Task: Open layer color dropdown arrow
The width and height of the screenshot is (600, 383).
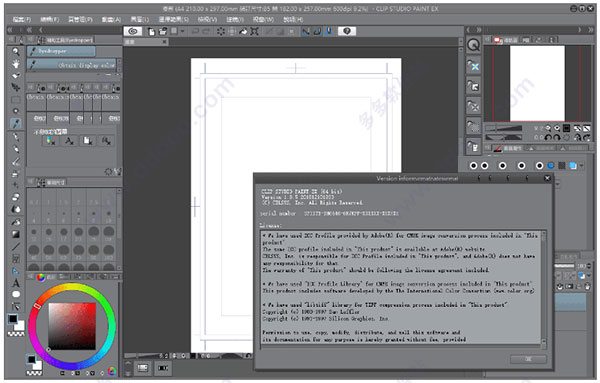Action: click(581, 166)
